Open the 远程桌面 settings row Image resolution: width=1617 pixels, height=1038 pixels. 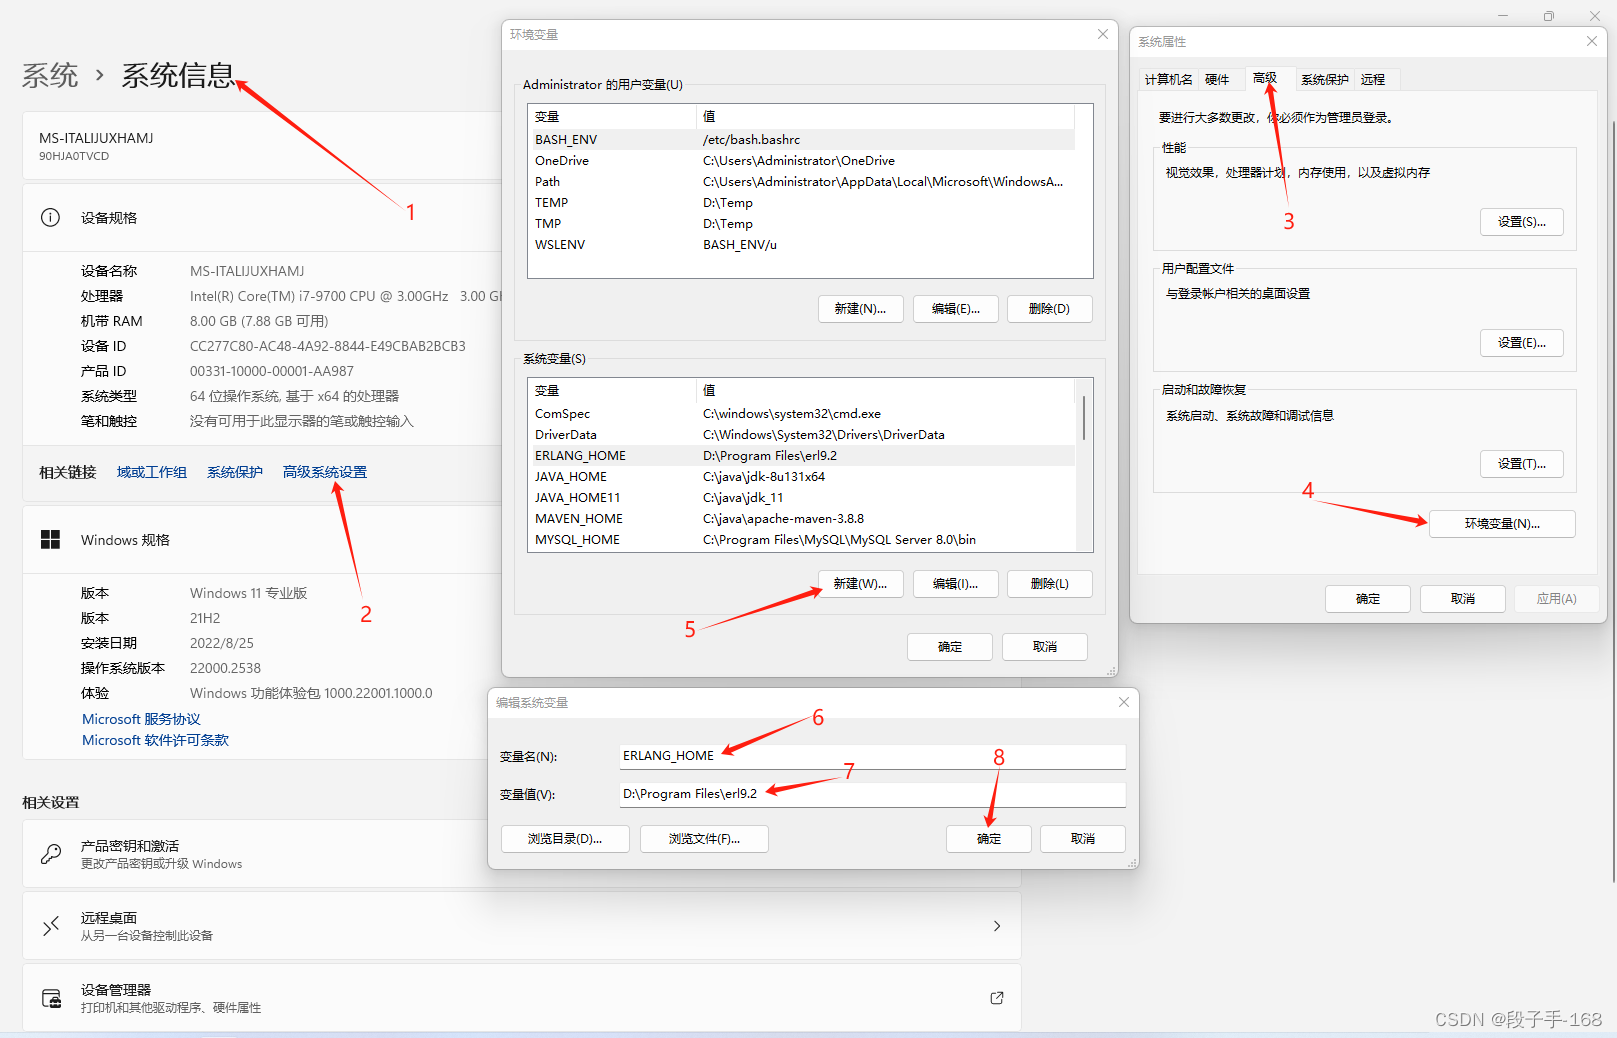click(522, 926)
